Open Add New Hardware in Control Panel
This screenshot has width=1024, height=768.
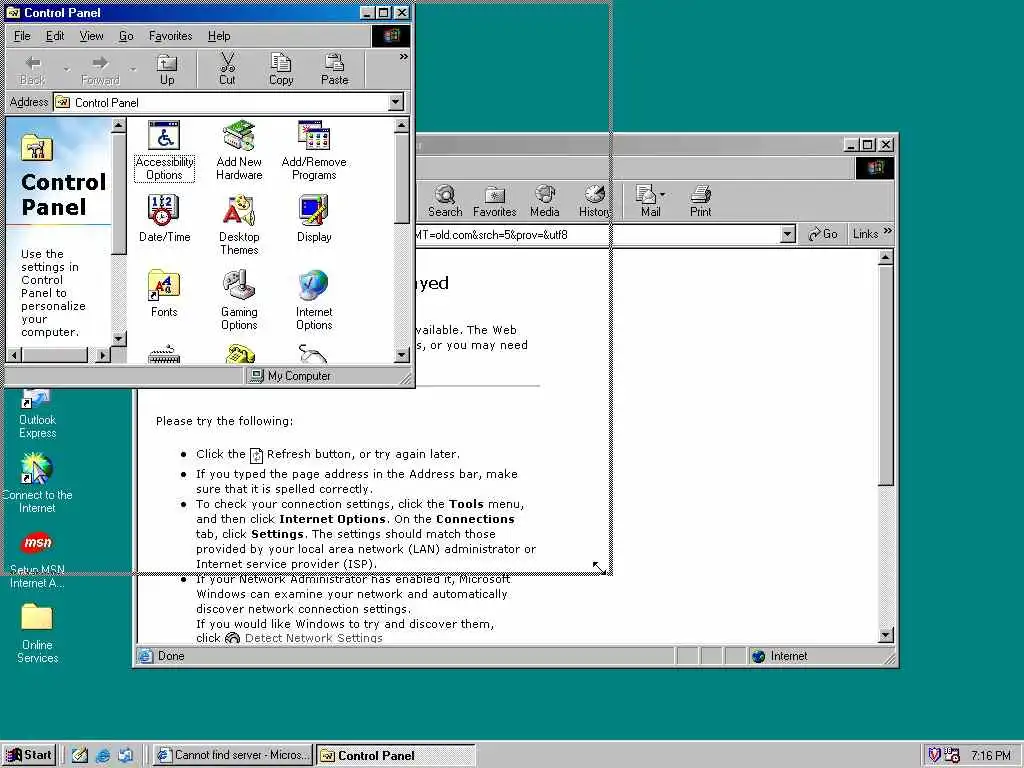(239, 151)
